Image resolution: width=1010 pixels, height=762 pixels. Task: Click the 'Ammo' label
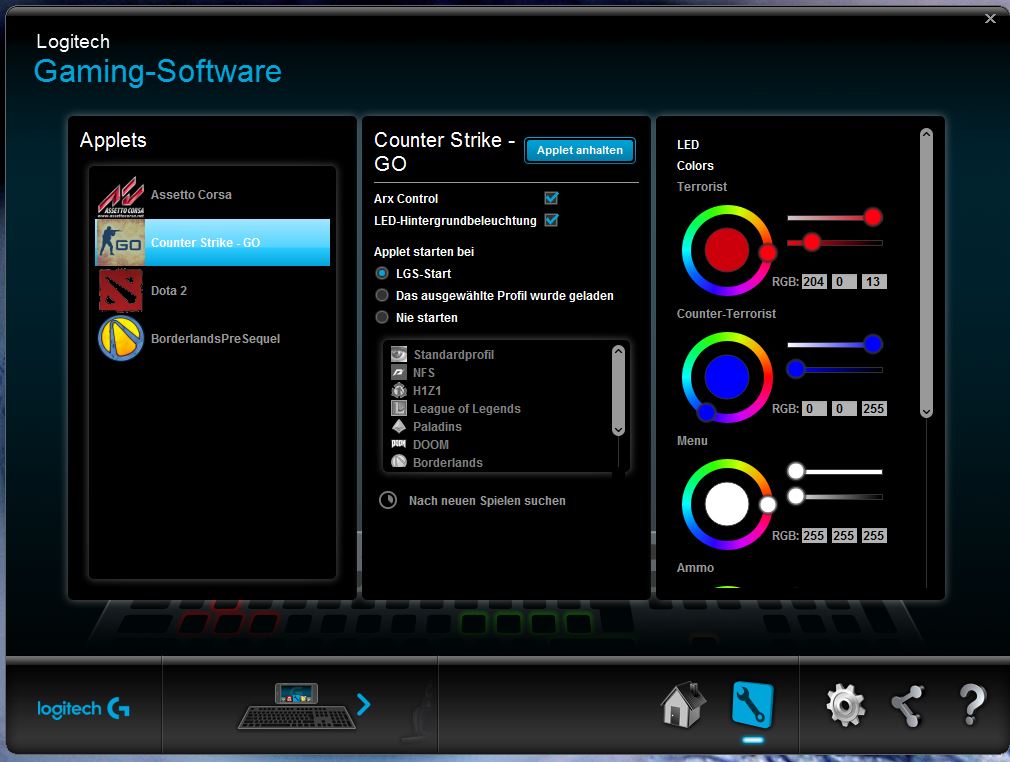tap(695, 567)
